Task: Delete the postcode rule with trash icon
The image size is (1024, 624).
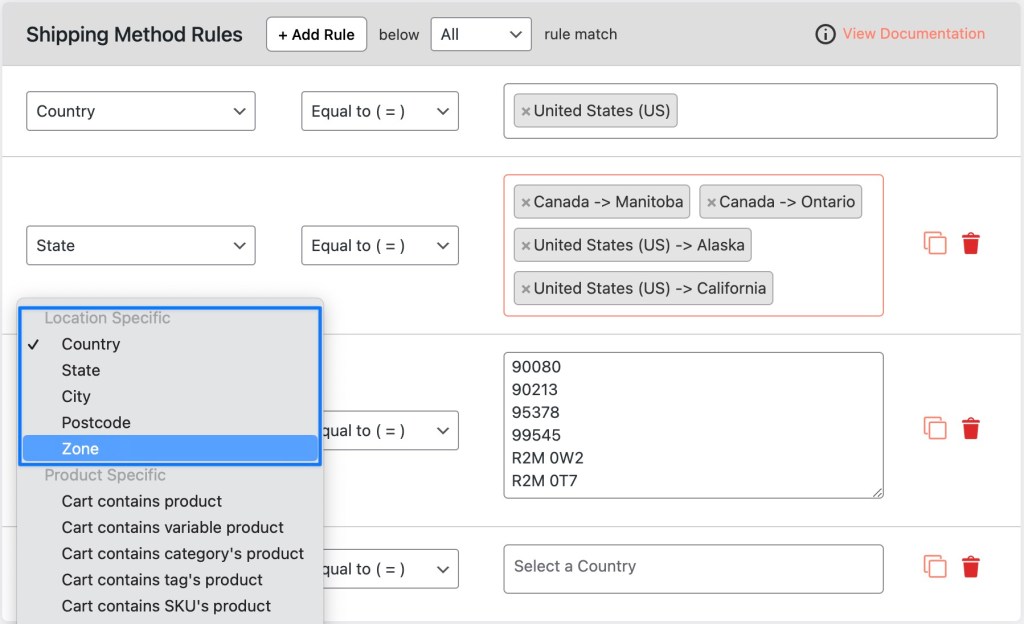Action: [x=970, y=429]
